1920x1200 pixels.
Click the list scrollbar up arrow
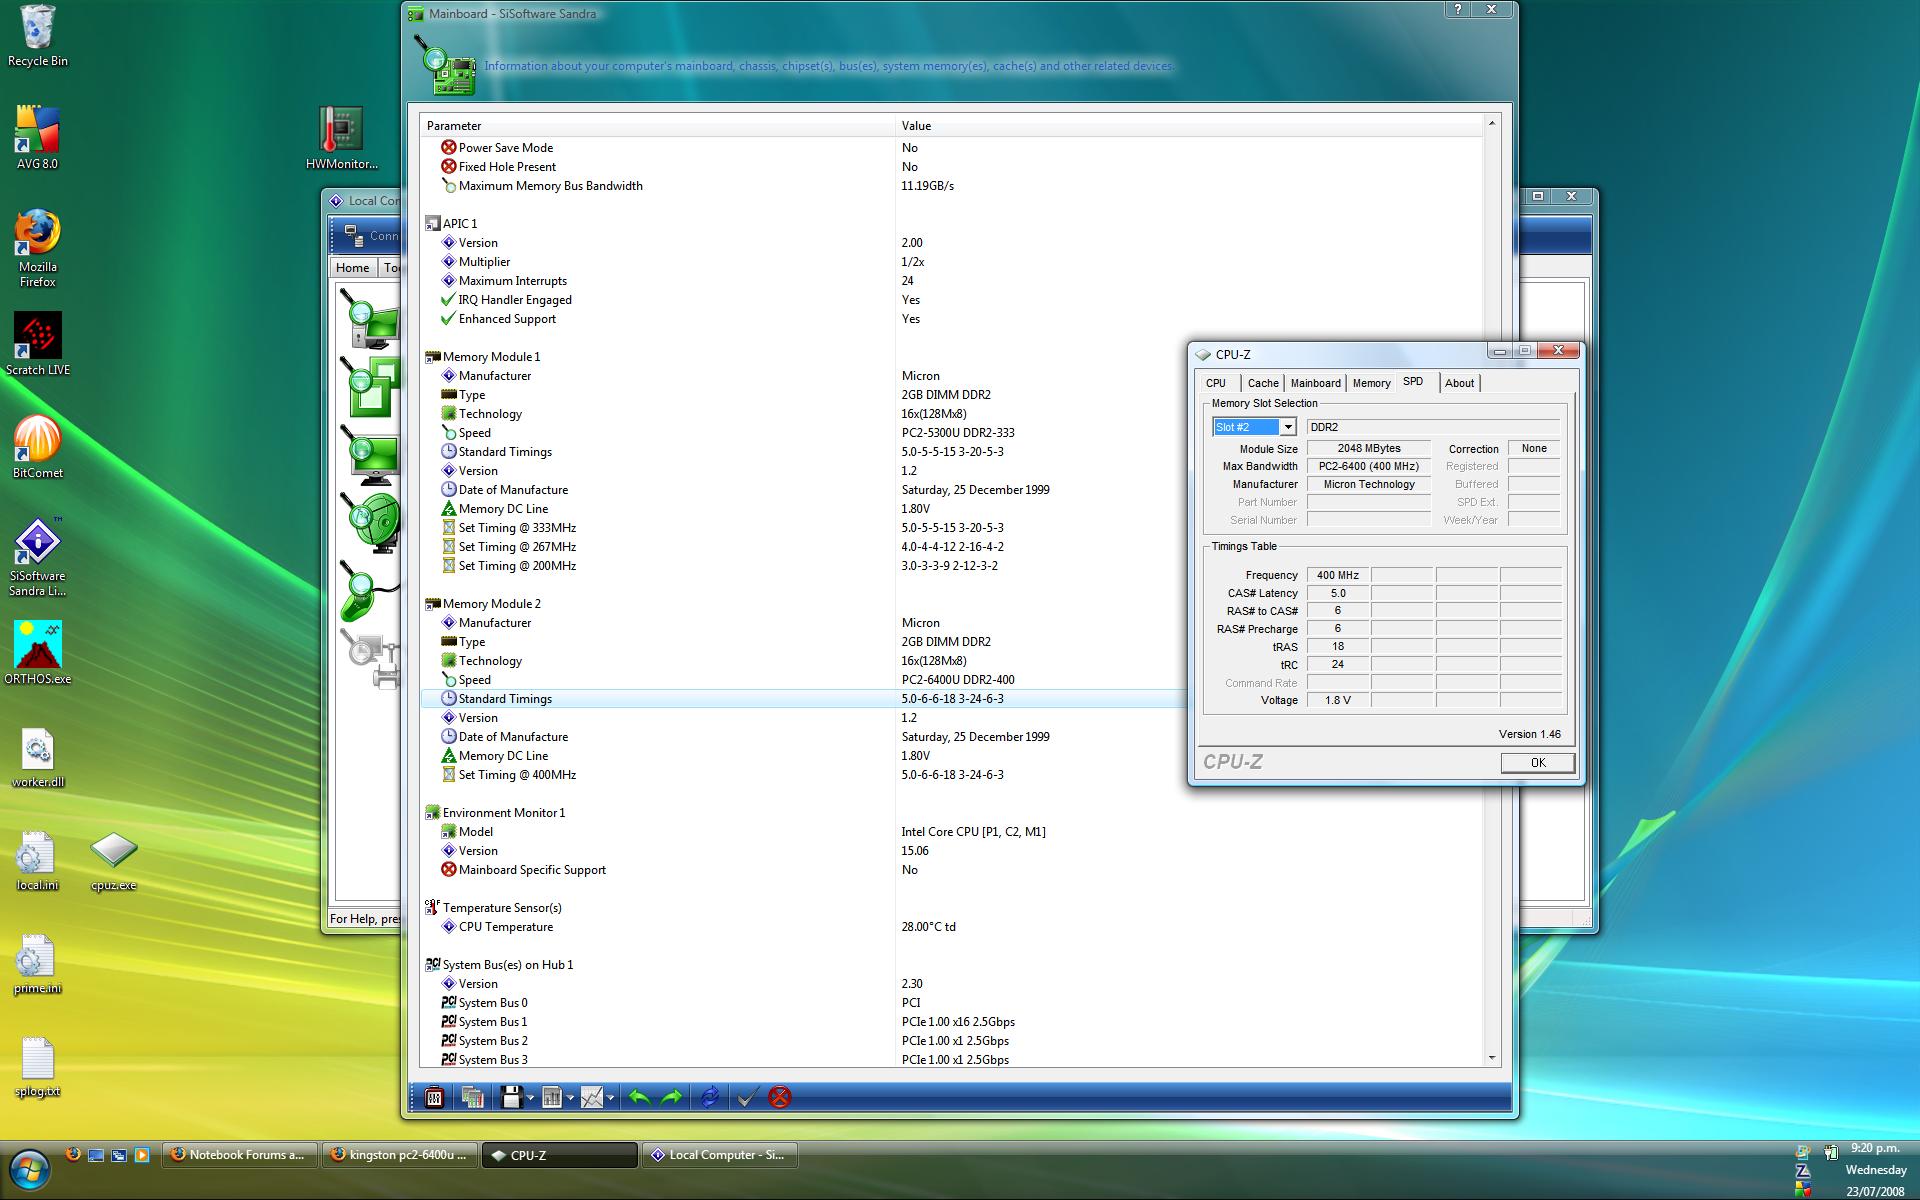coord(1492,124)
